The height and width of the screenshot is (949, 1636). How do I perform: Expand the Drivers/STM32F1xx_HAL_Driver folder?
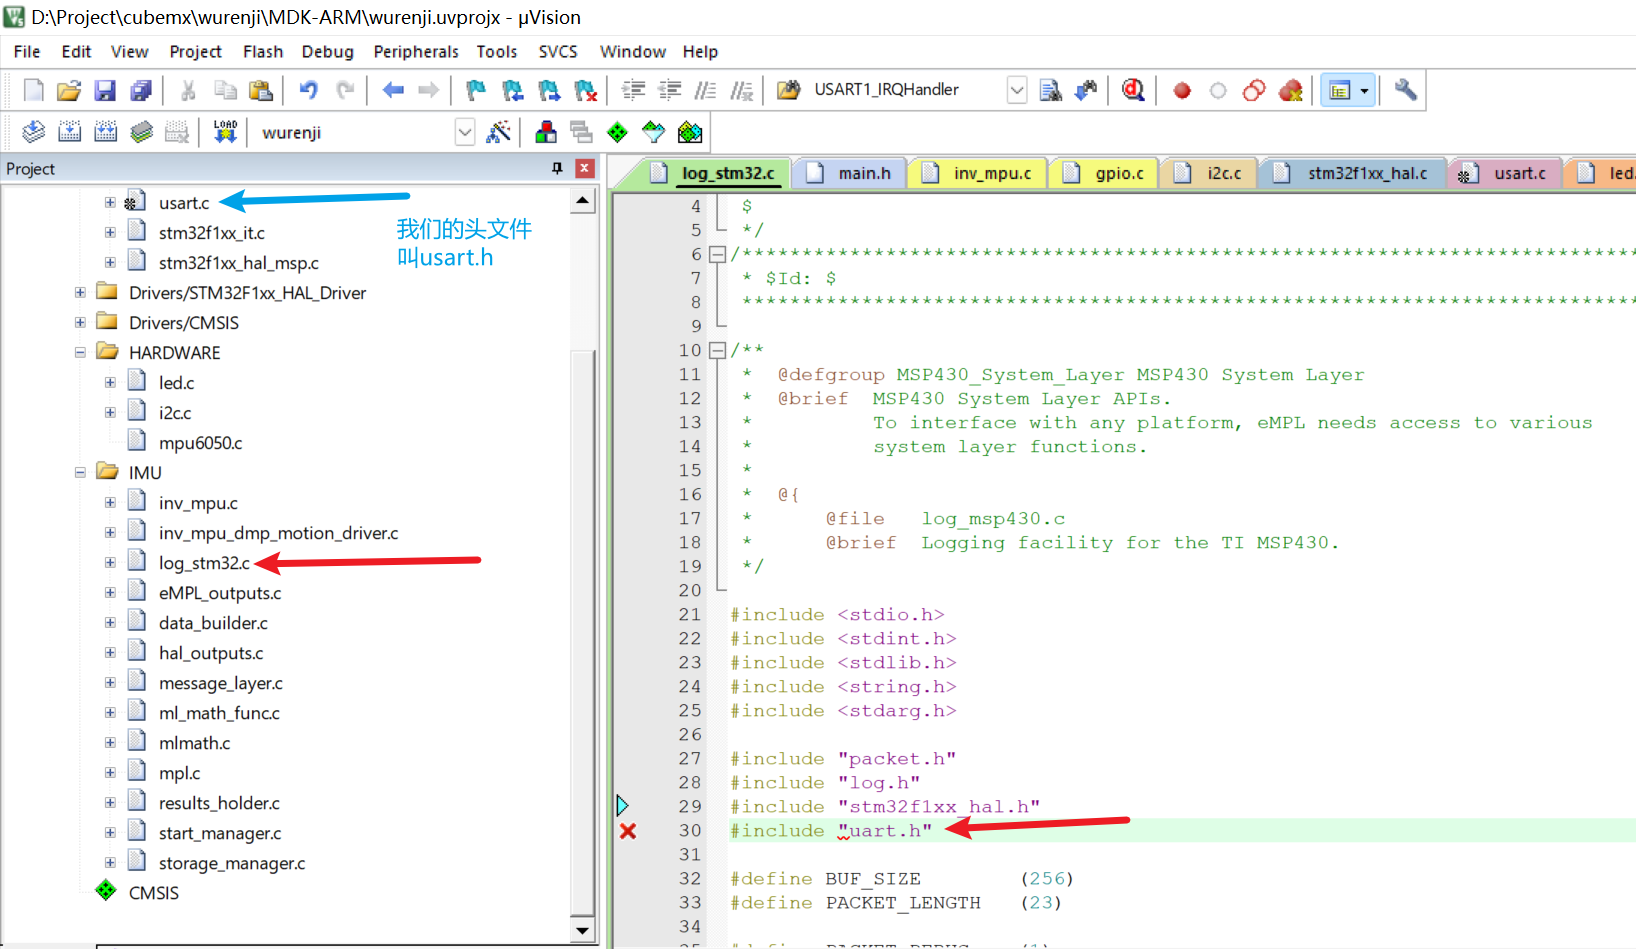click(80, 292)
